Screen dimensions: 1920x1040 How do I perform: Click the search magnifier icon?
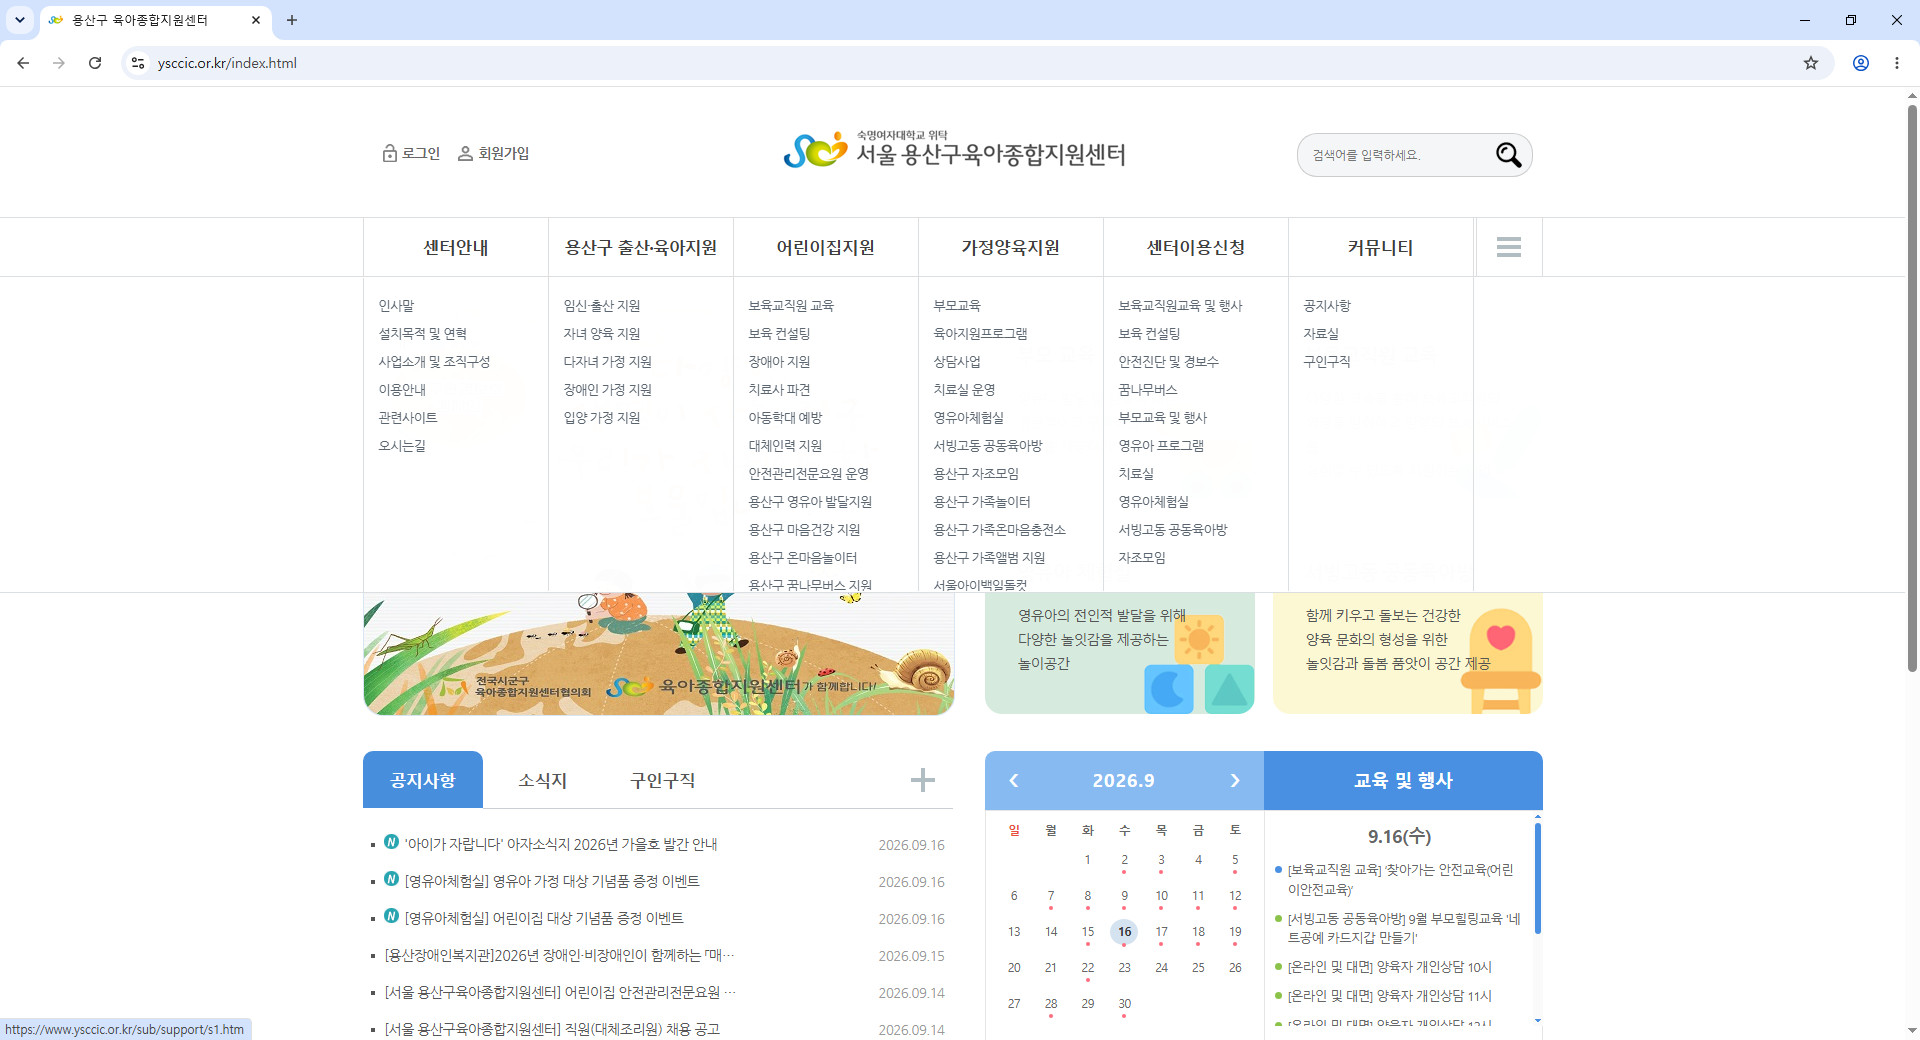pos(1508,155)
